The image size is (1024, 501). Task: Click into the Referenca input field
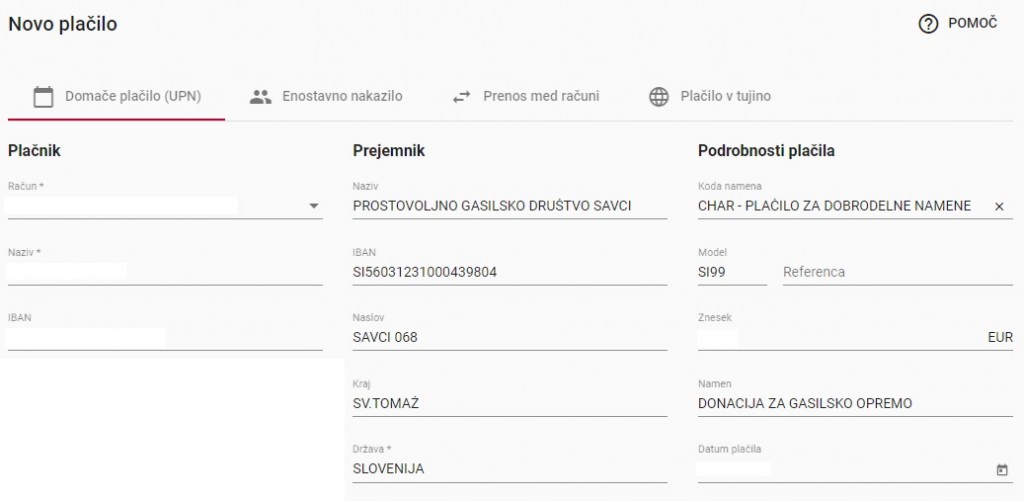[x=895, y=272]
